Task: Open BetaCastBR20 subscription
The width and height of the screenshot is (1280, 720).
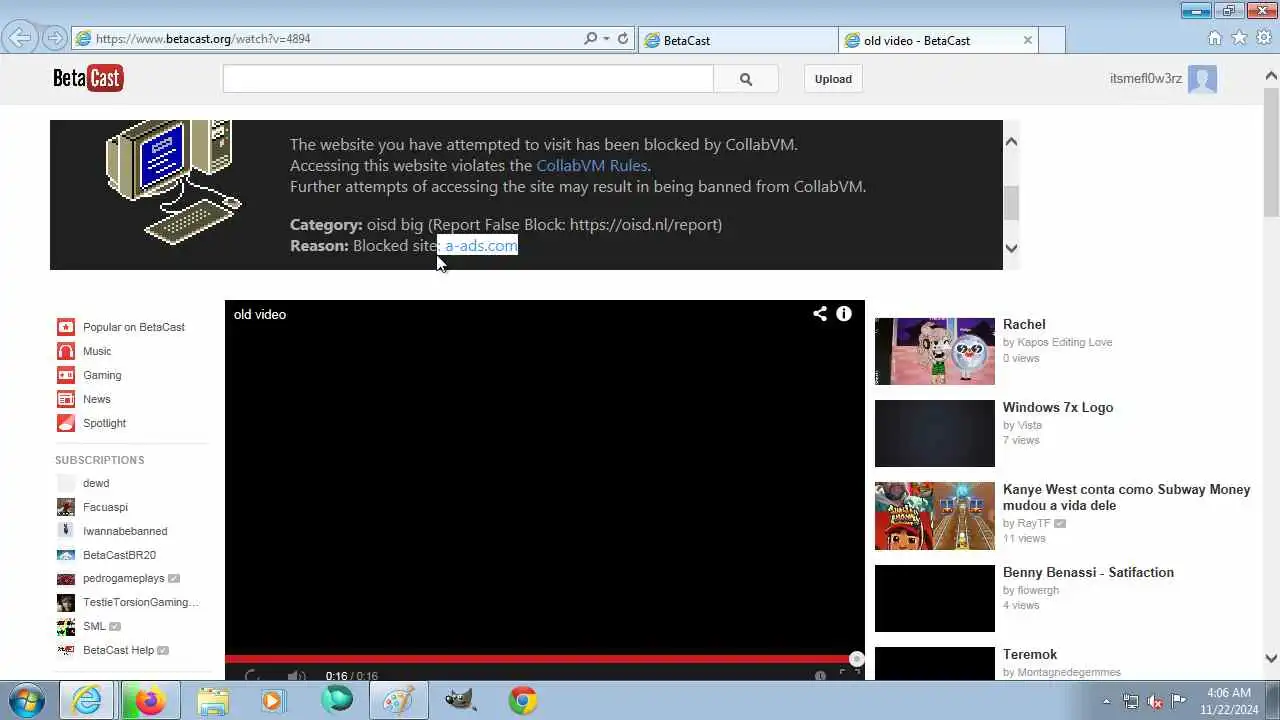Action: click(x=119, y=555)
